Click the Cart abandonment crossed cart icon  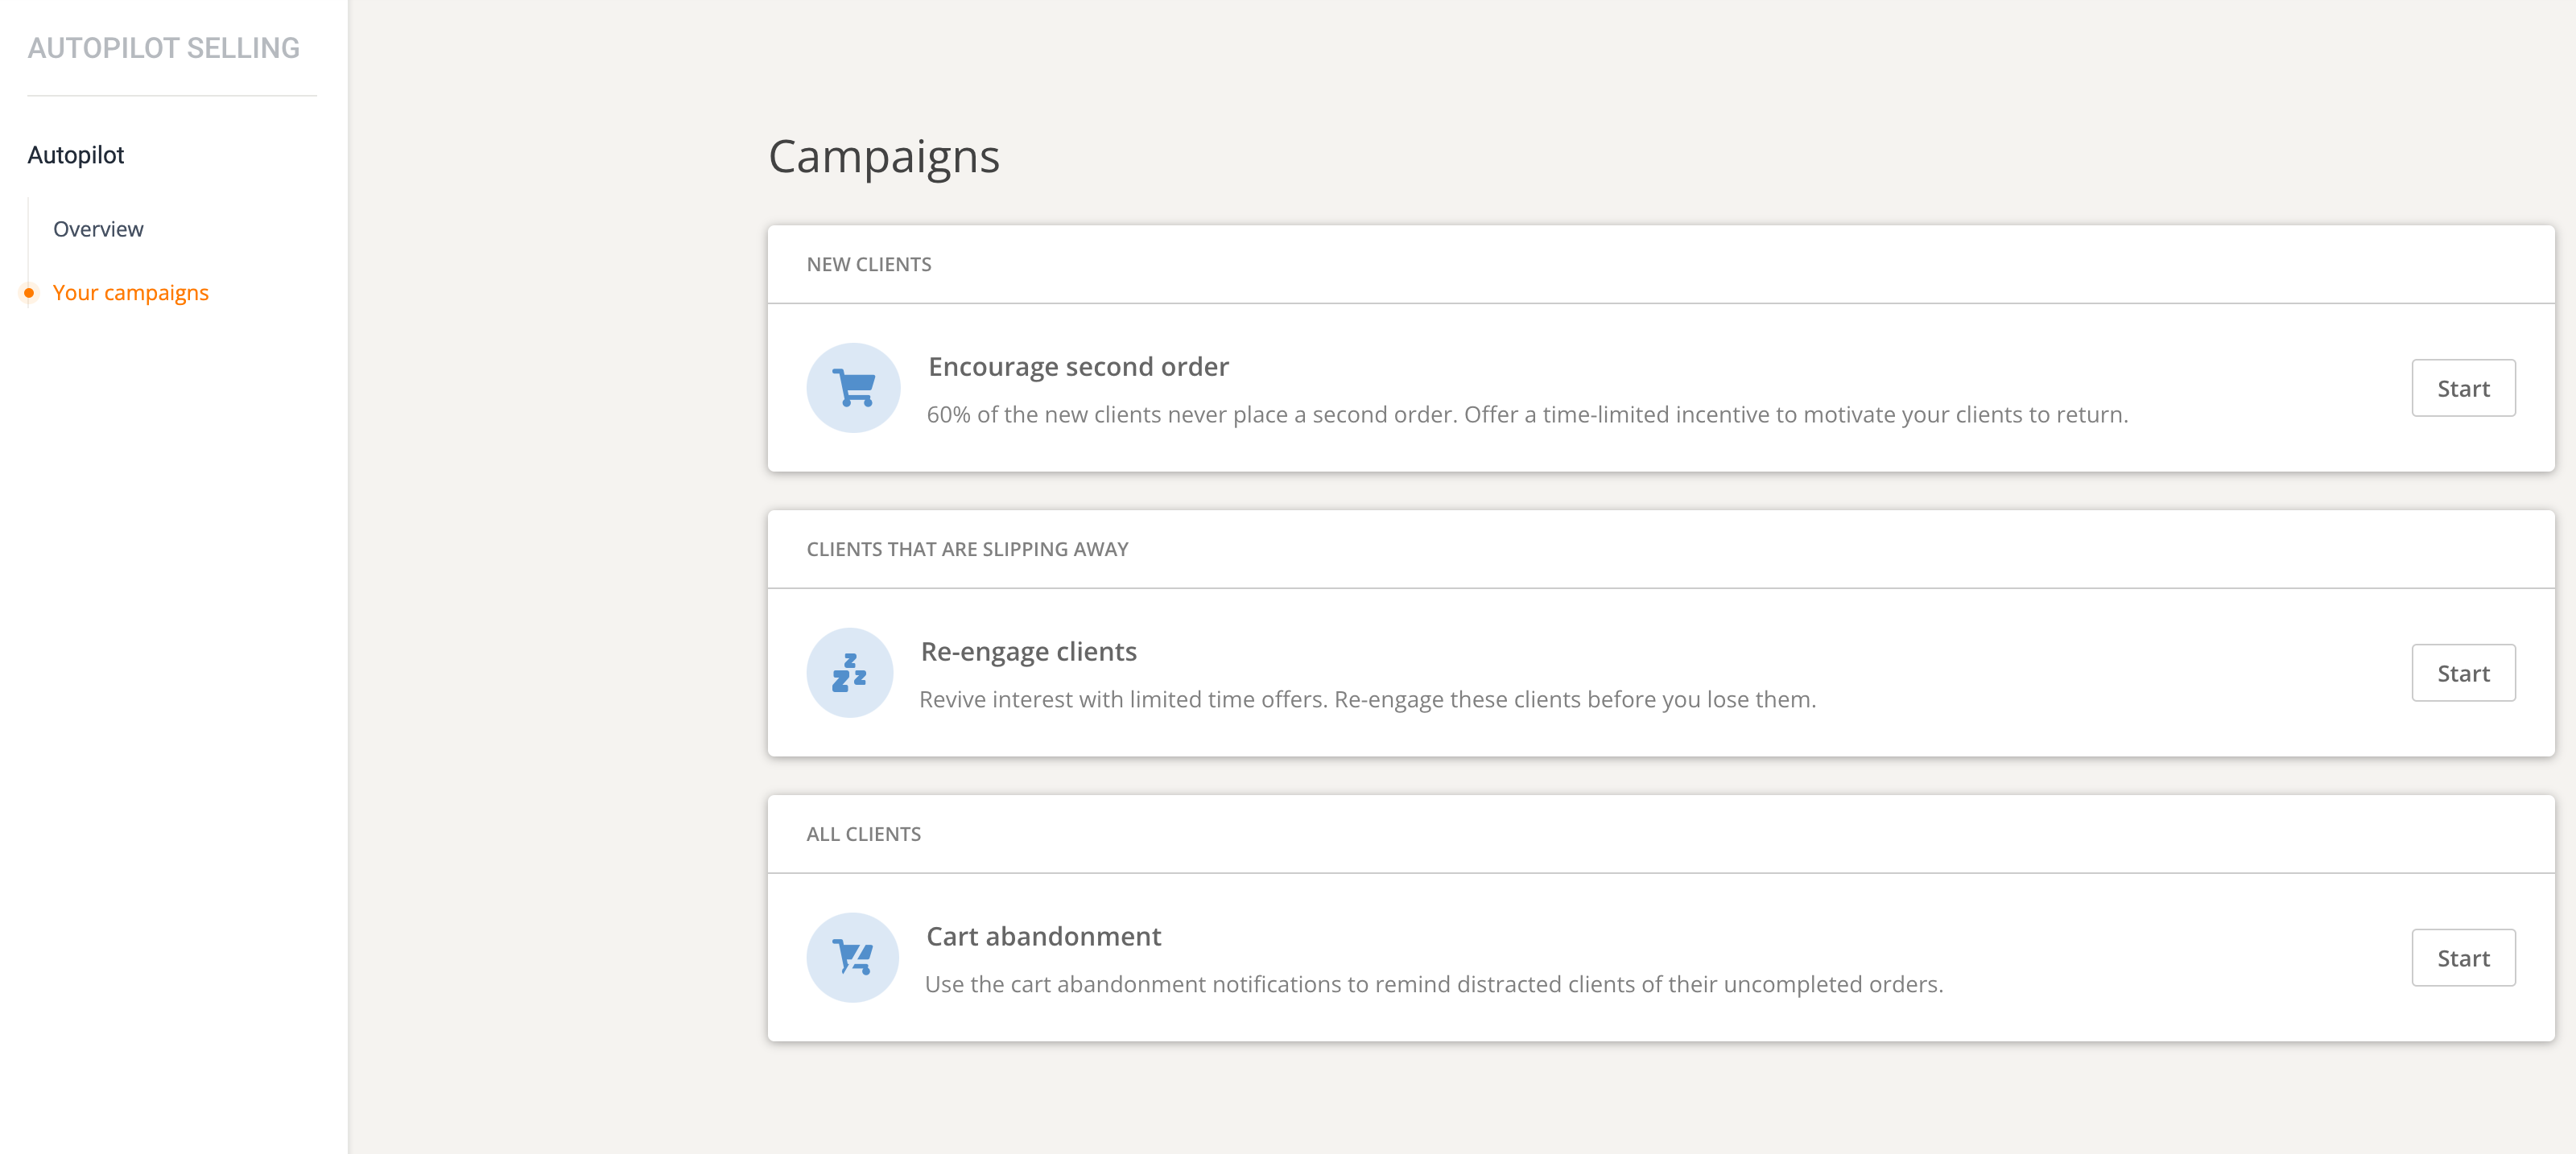click(853, 958)
